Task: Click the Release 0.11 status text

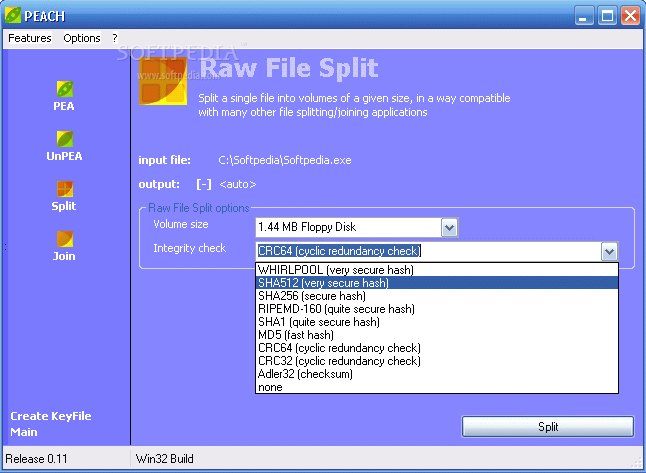Action: pyautogui.click(x=36, y=459)
